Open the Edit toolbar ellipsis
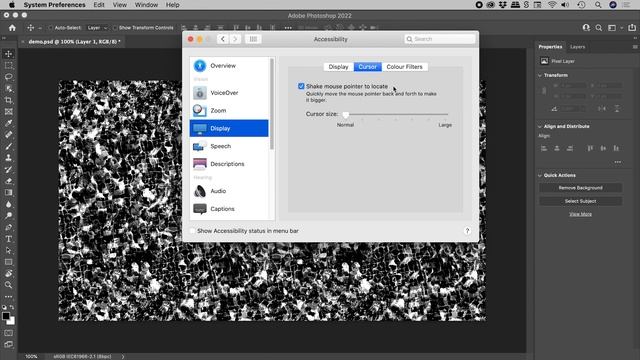The image size is (640, 360). click(x=9, y=297)
